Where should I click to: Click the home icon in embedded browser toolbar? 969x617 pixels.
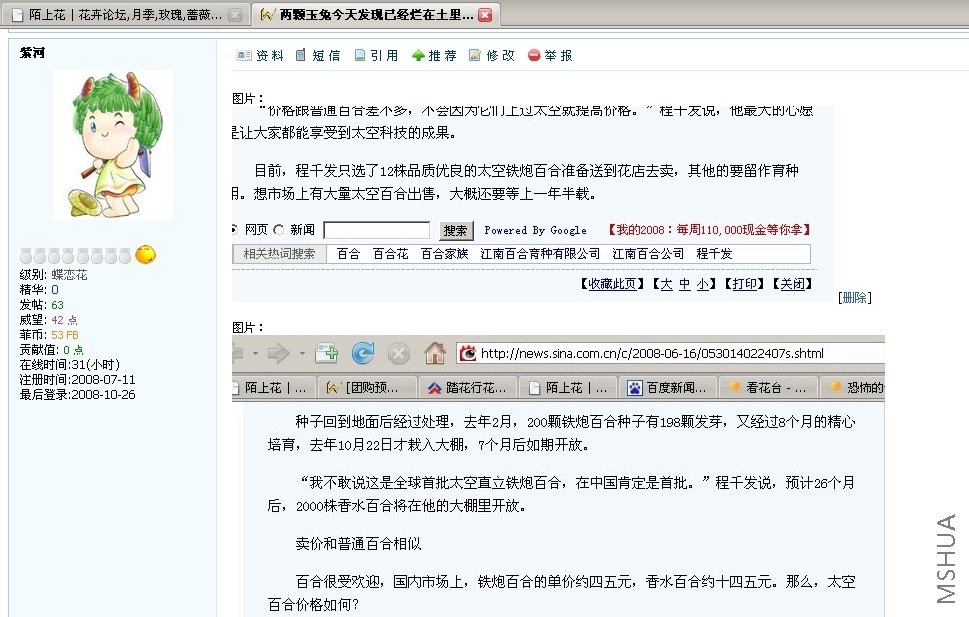(435, 353)
